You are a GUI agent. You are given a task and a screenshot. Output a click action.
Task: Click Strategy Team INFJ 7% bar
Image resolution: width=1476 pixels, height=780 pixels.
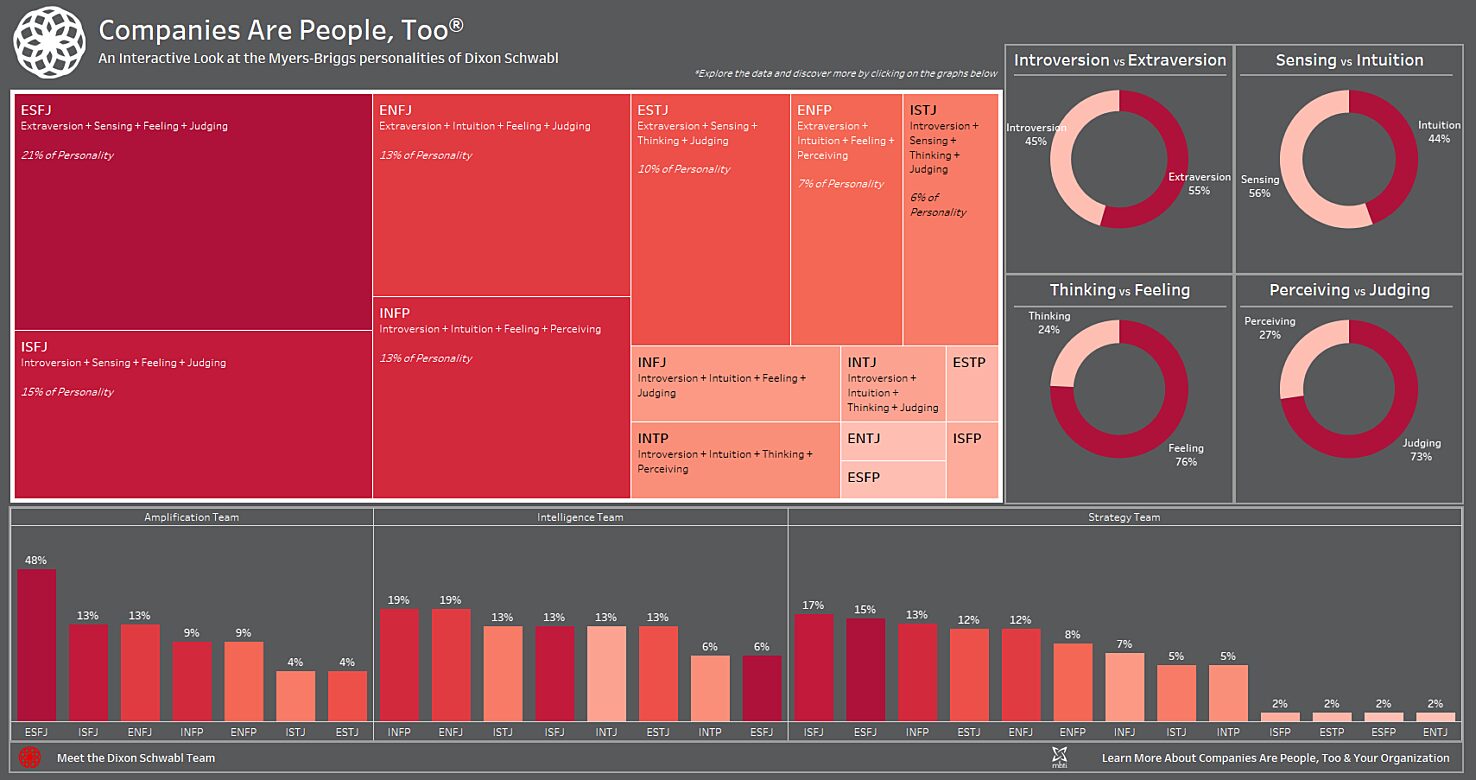(x=1125, y=686)
